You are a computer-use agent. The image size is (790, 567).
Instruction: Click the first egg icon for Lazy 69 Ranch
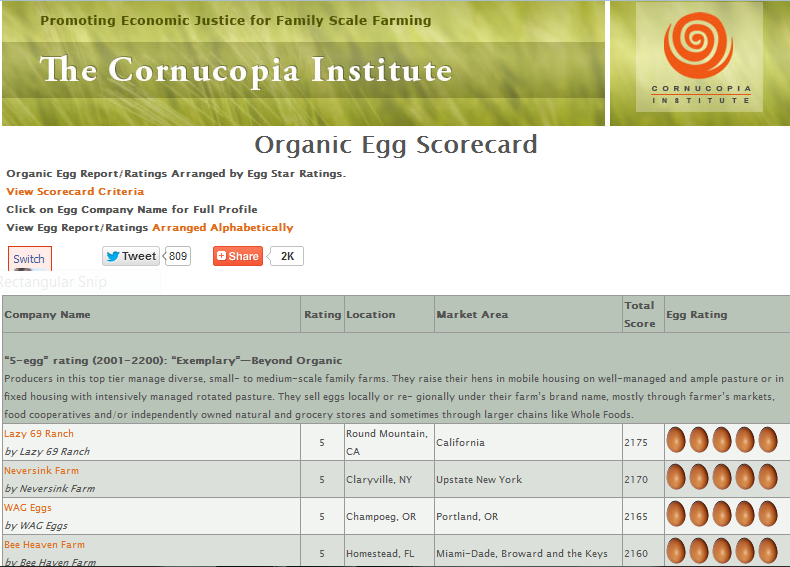point(676,441)
